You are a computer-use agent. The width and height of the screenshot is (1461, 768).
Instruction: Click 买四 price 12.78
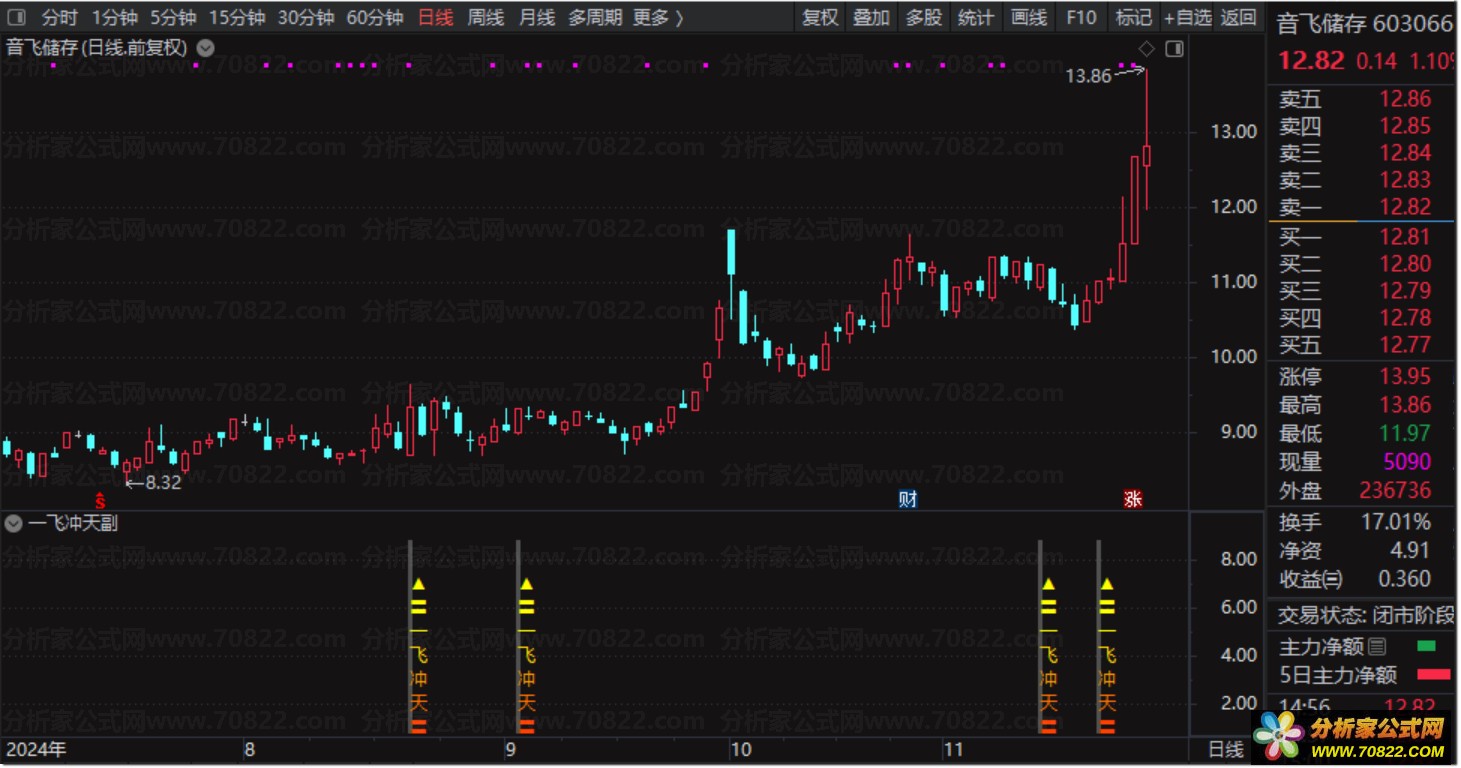[x=1405, y=318]
